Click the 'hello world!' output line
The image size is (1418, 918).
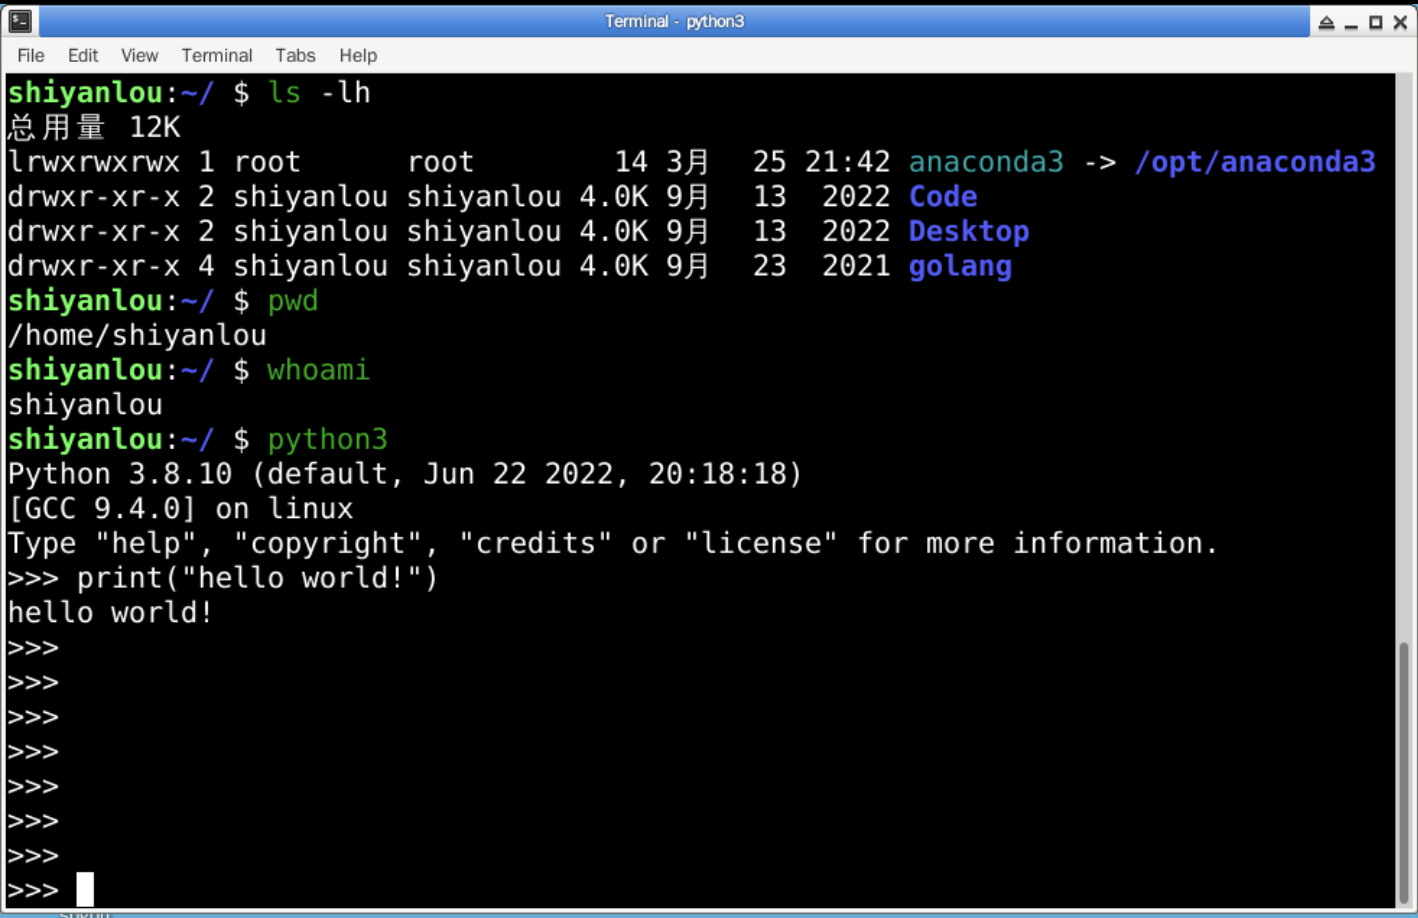click(111, 612)
